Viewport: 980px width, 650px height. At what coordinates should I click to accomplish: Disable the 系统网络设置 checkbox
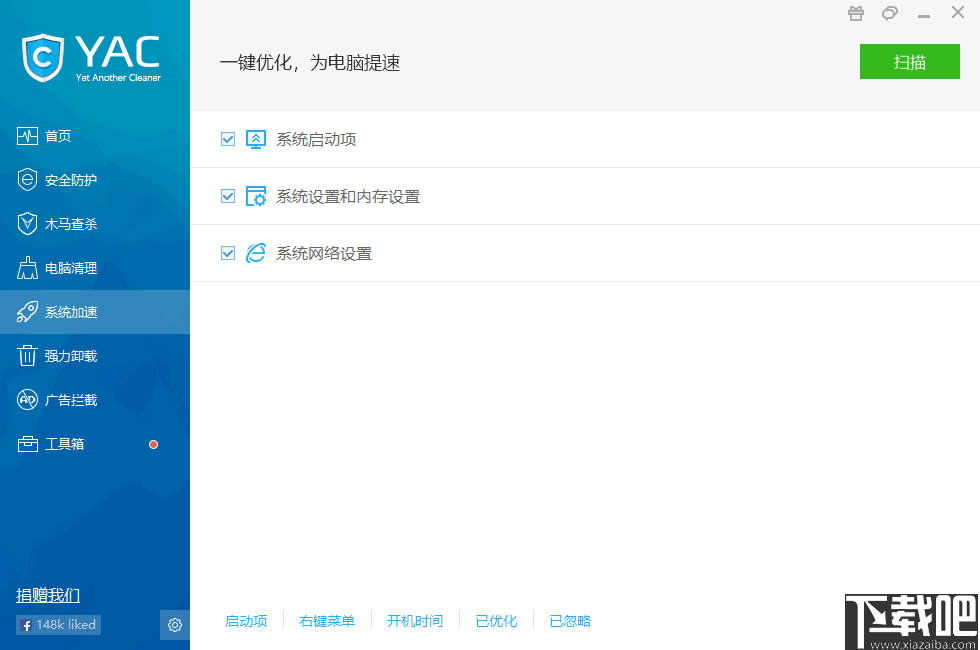coord(228,253)
